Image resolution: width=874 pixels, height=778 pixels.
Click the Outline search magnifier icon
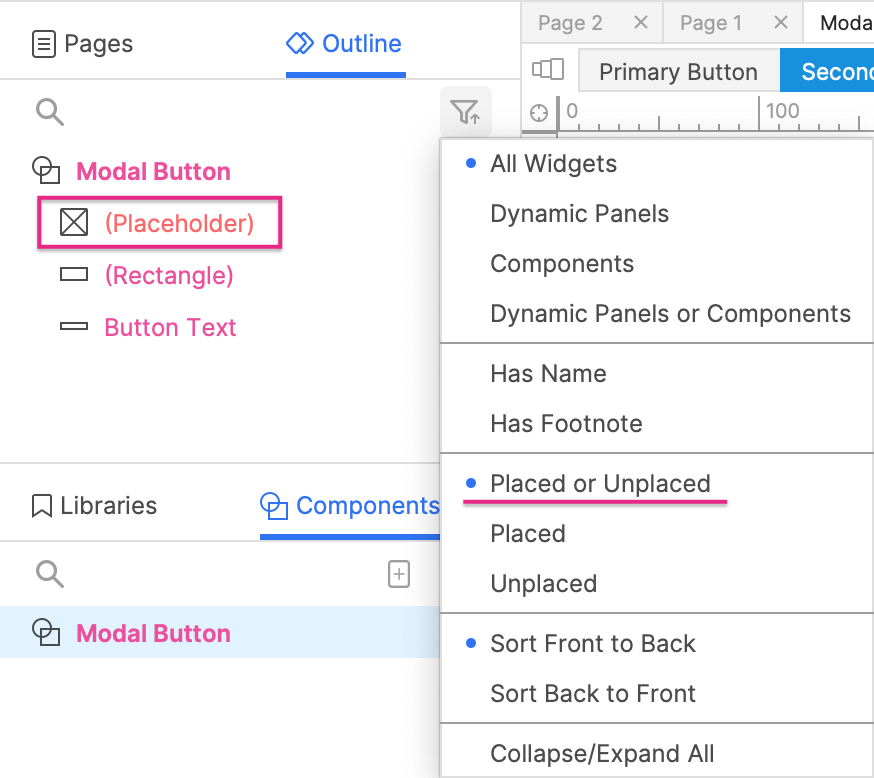tap(50, 112)
